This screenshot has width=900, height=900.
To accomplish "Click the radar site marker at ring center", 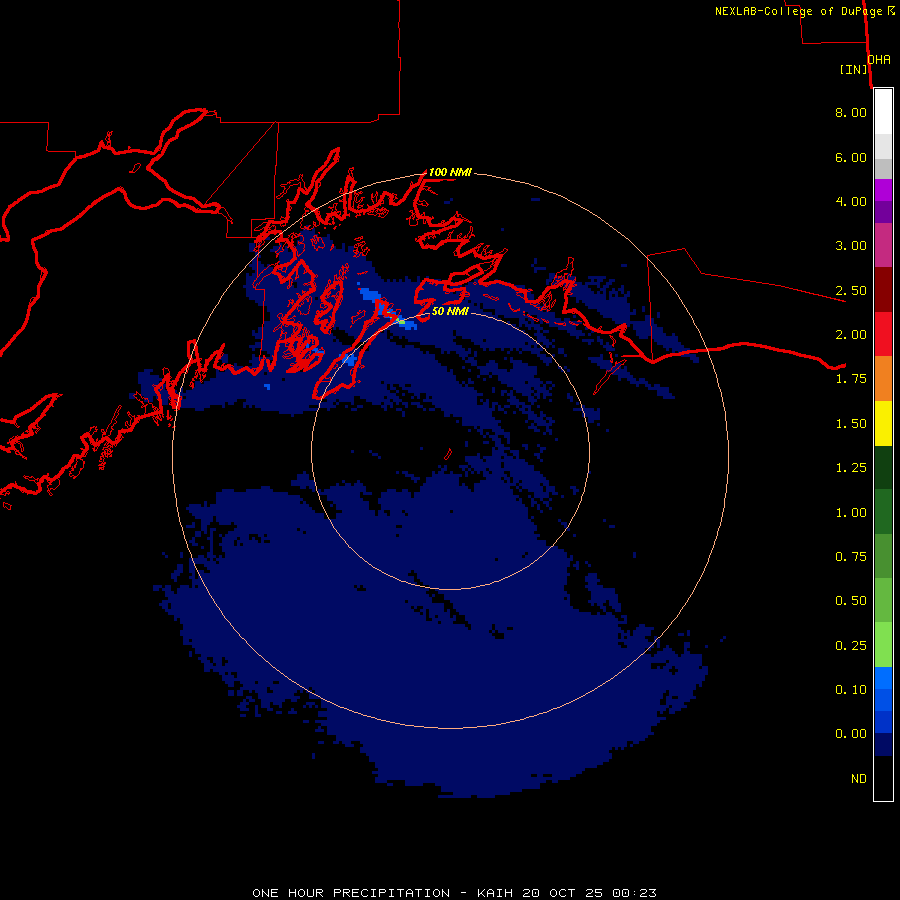I will coord(448,454).
